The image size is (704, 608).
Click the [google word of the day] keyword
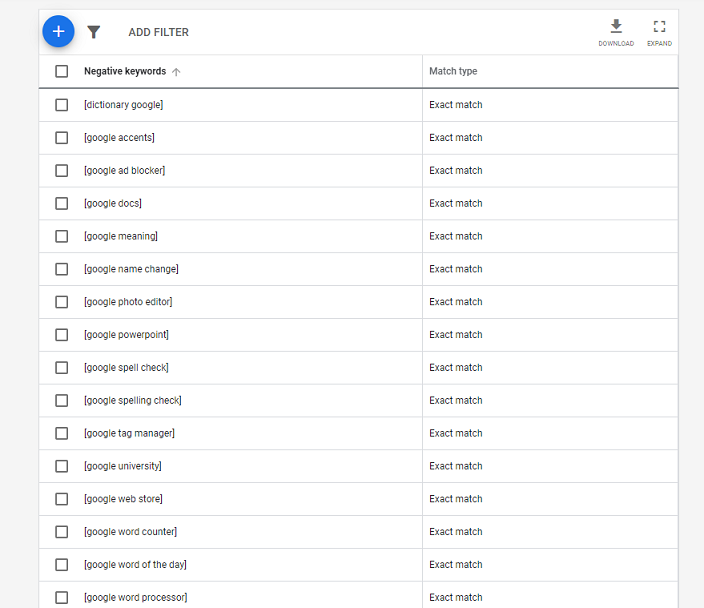click(135, 564)
